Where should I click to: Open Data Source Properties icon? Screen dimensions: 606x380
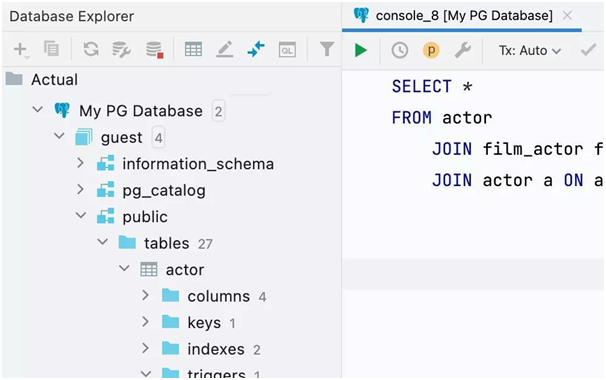[121, 50]
